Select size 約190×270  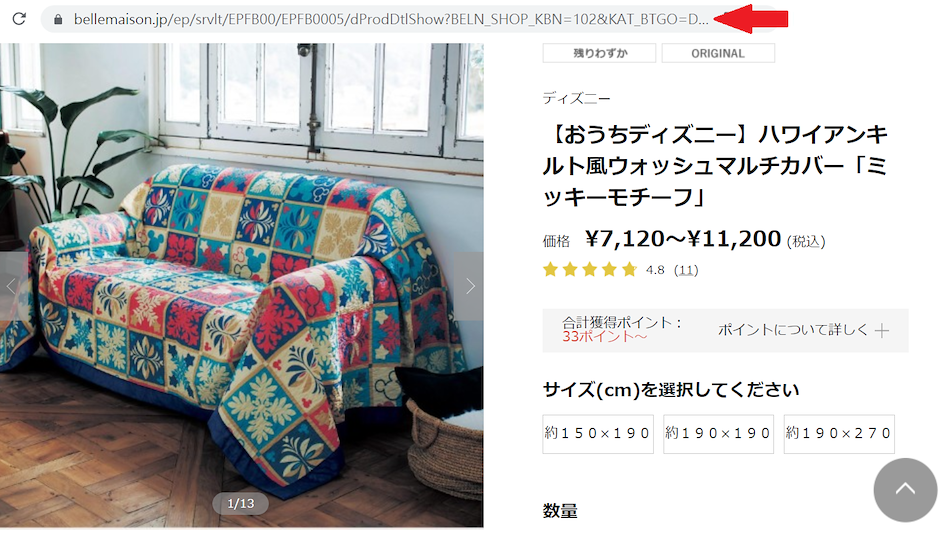[x=839, y=433]
